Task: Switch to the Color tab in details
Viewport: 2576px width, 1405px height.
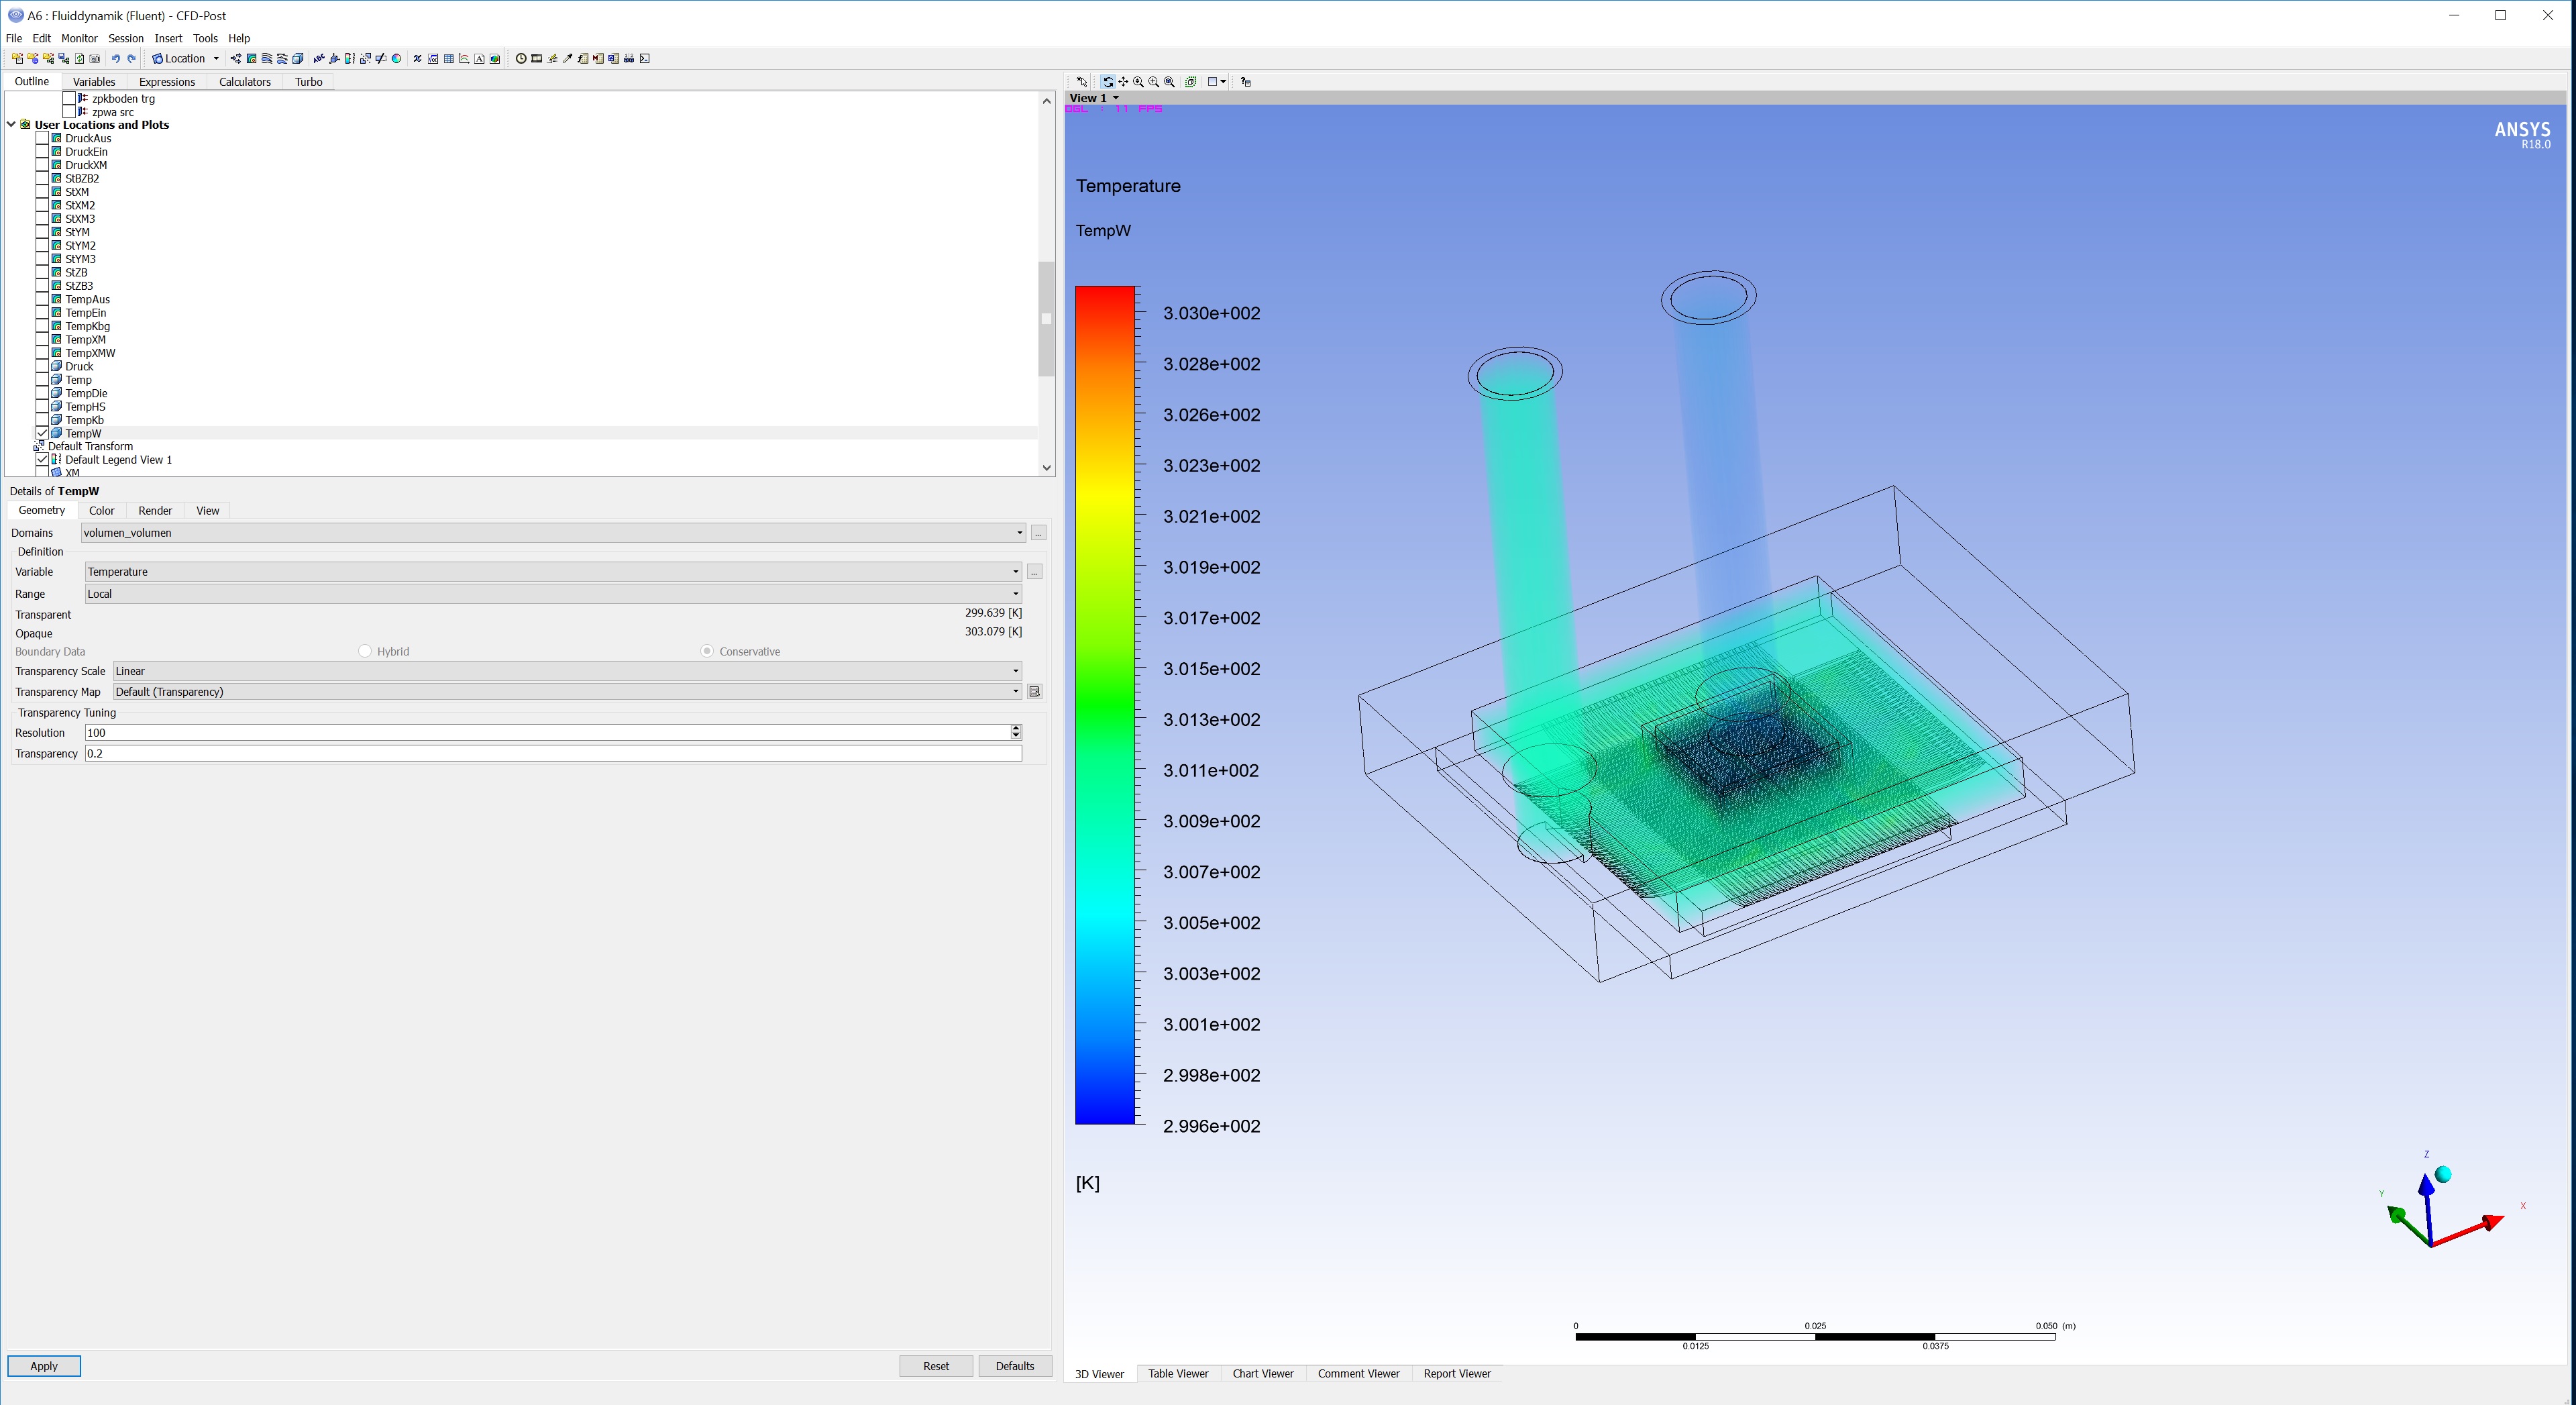Action: 101,511
